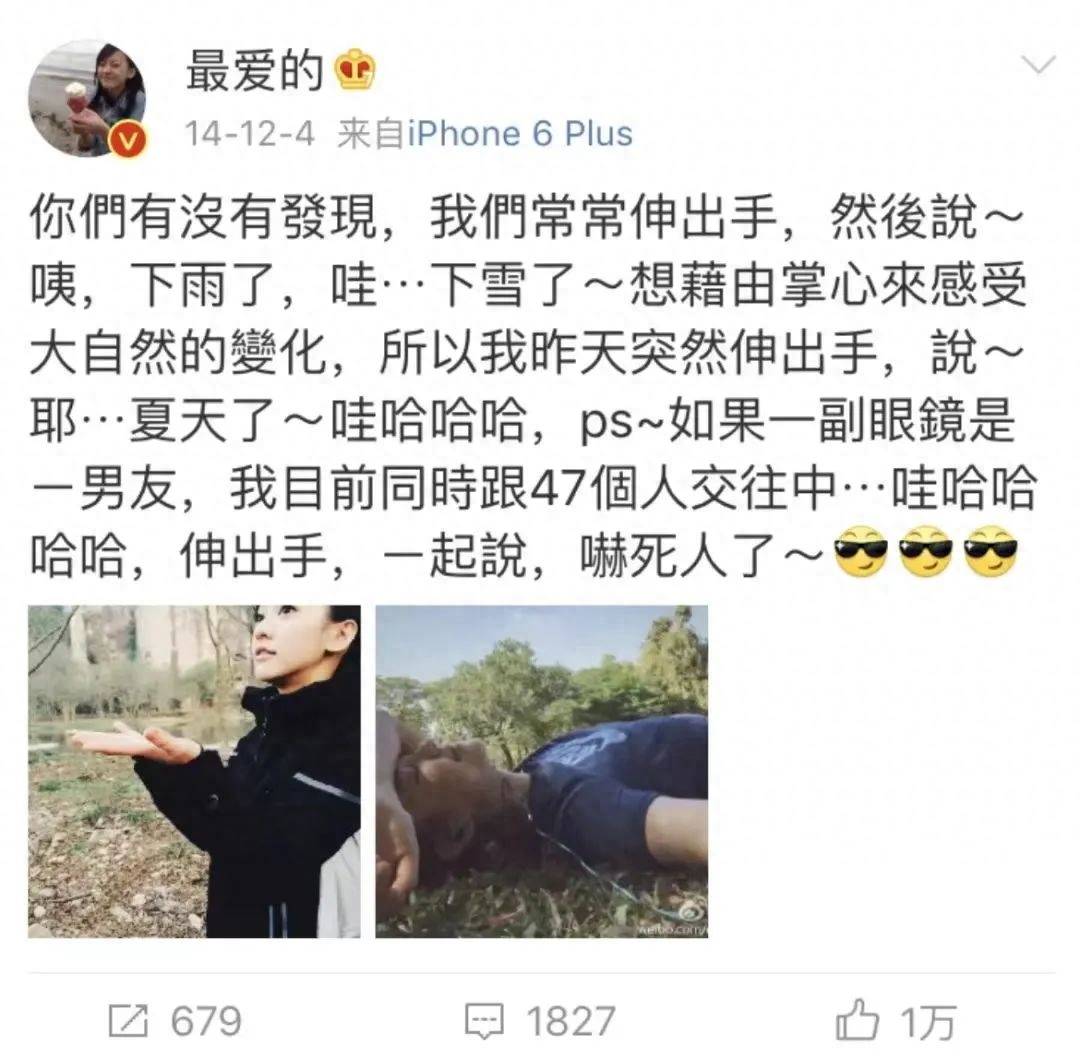Tap the middle sunglasses emoji
The width and height of the screenshot is (1080, 1058).
926,551
